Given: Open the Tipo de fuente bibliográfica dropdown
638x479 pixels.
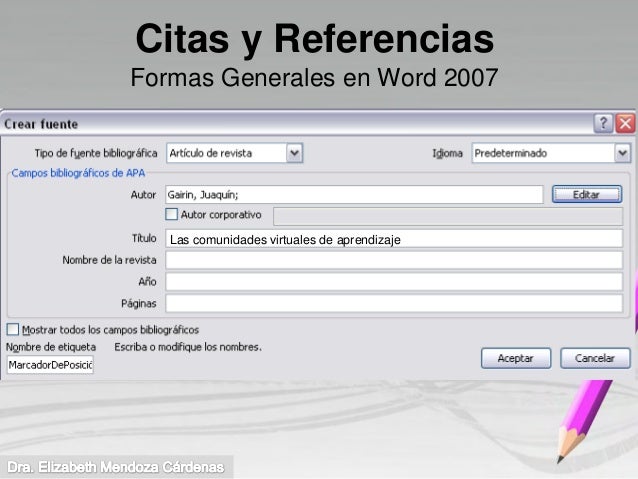Looking at the screenshot, I should [x=294, y=153].
